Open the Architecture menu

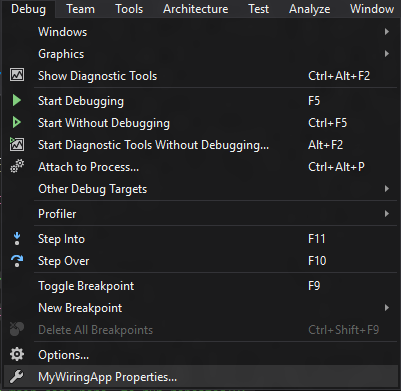pyautogui.click(x=196, y=9)
